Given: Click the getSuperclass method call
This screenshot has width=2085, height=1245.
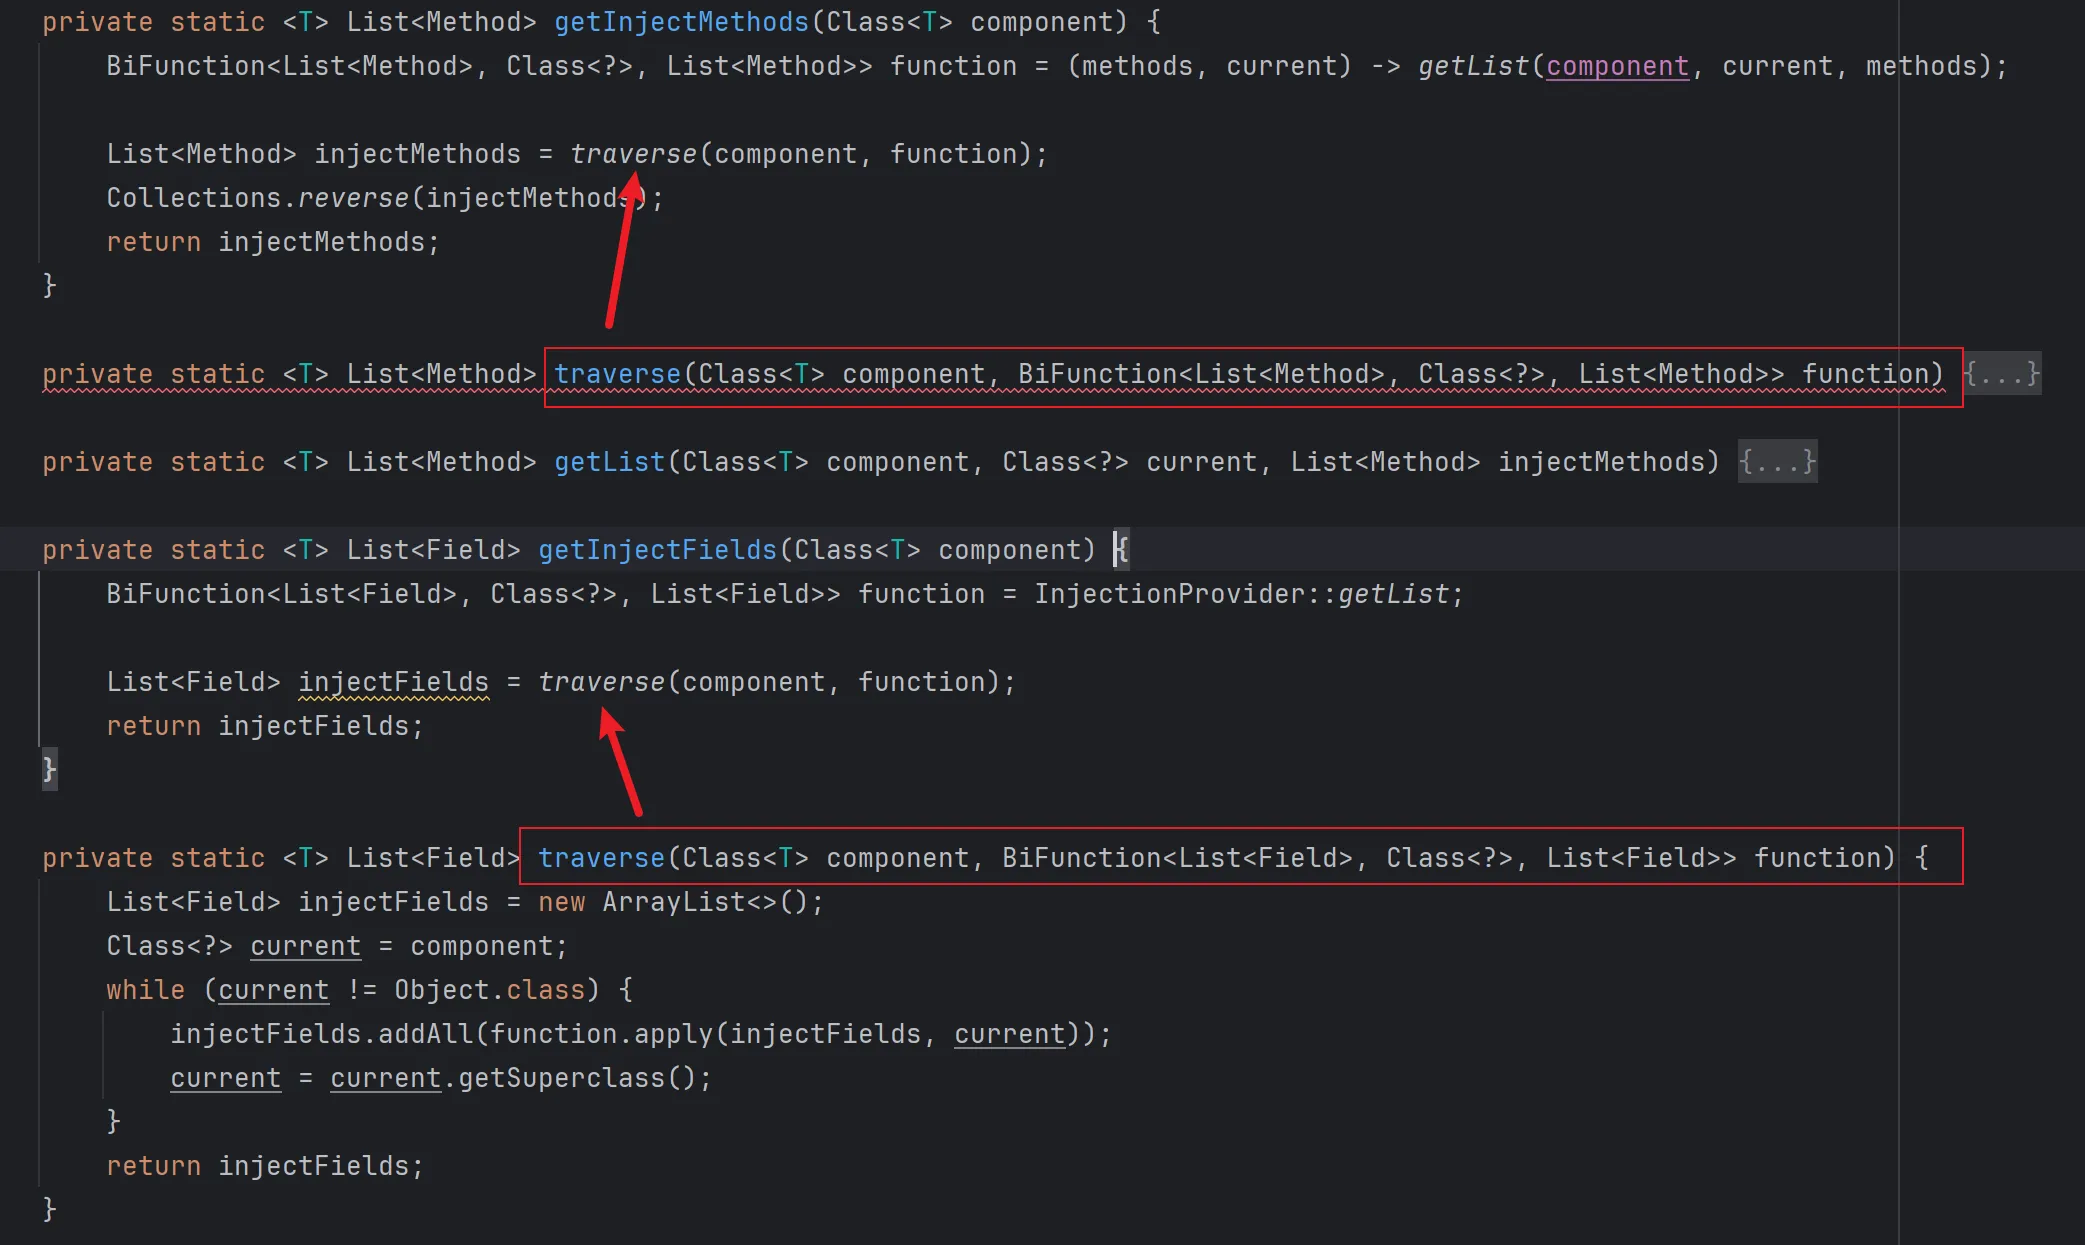Looking at the screenshot, I should tap(561, 1078).
